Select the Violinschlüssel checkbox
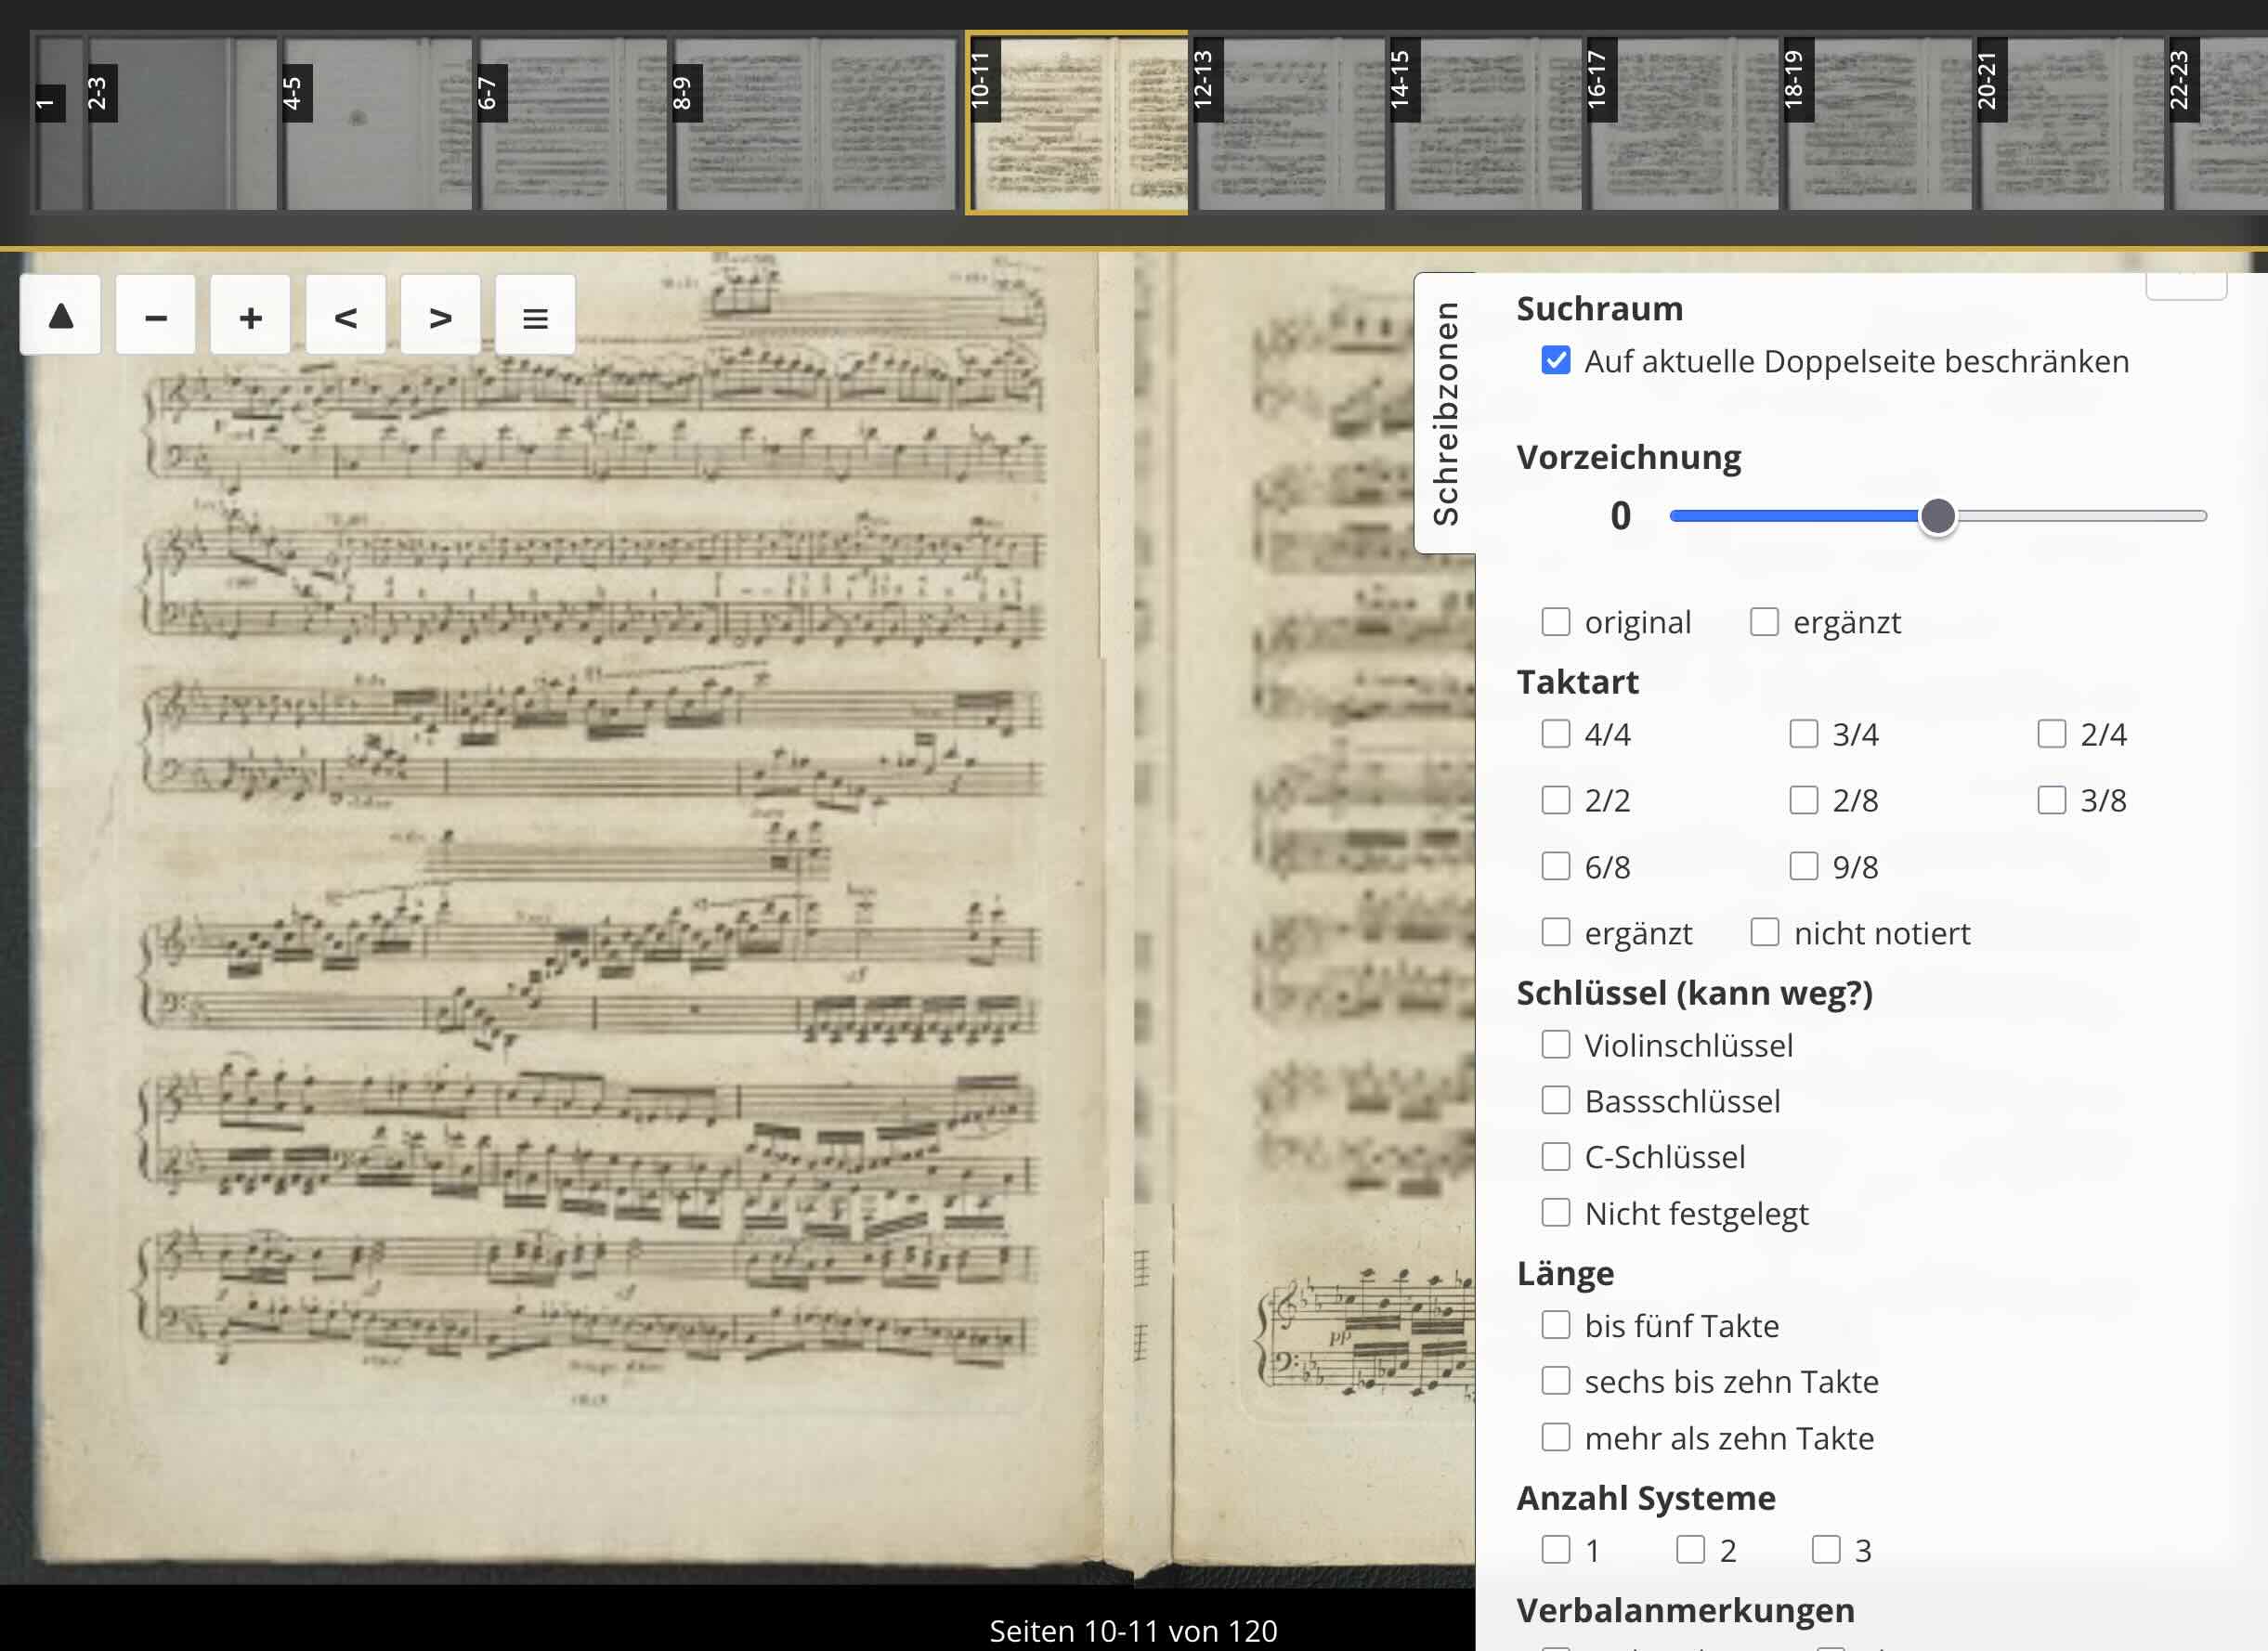 (x=1556, y=1044)
